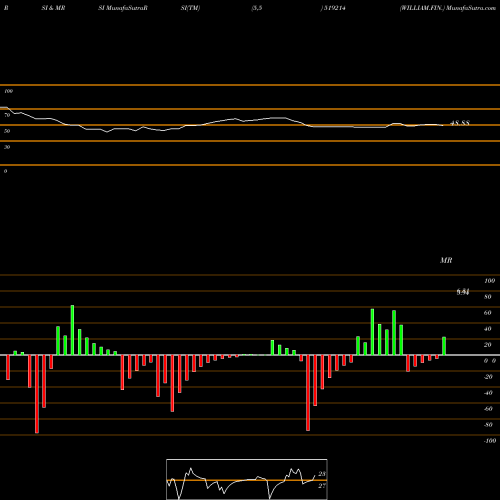
Task: Click the 80 label on MR right axis
Action: (x=488, y=297)
